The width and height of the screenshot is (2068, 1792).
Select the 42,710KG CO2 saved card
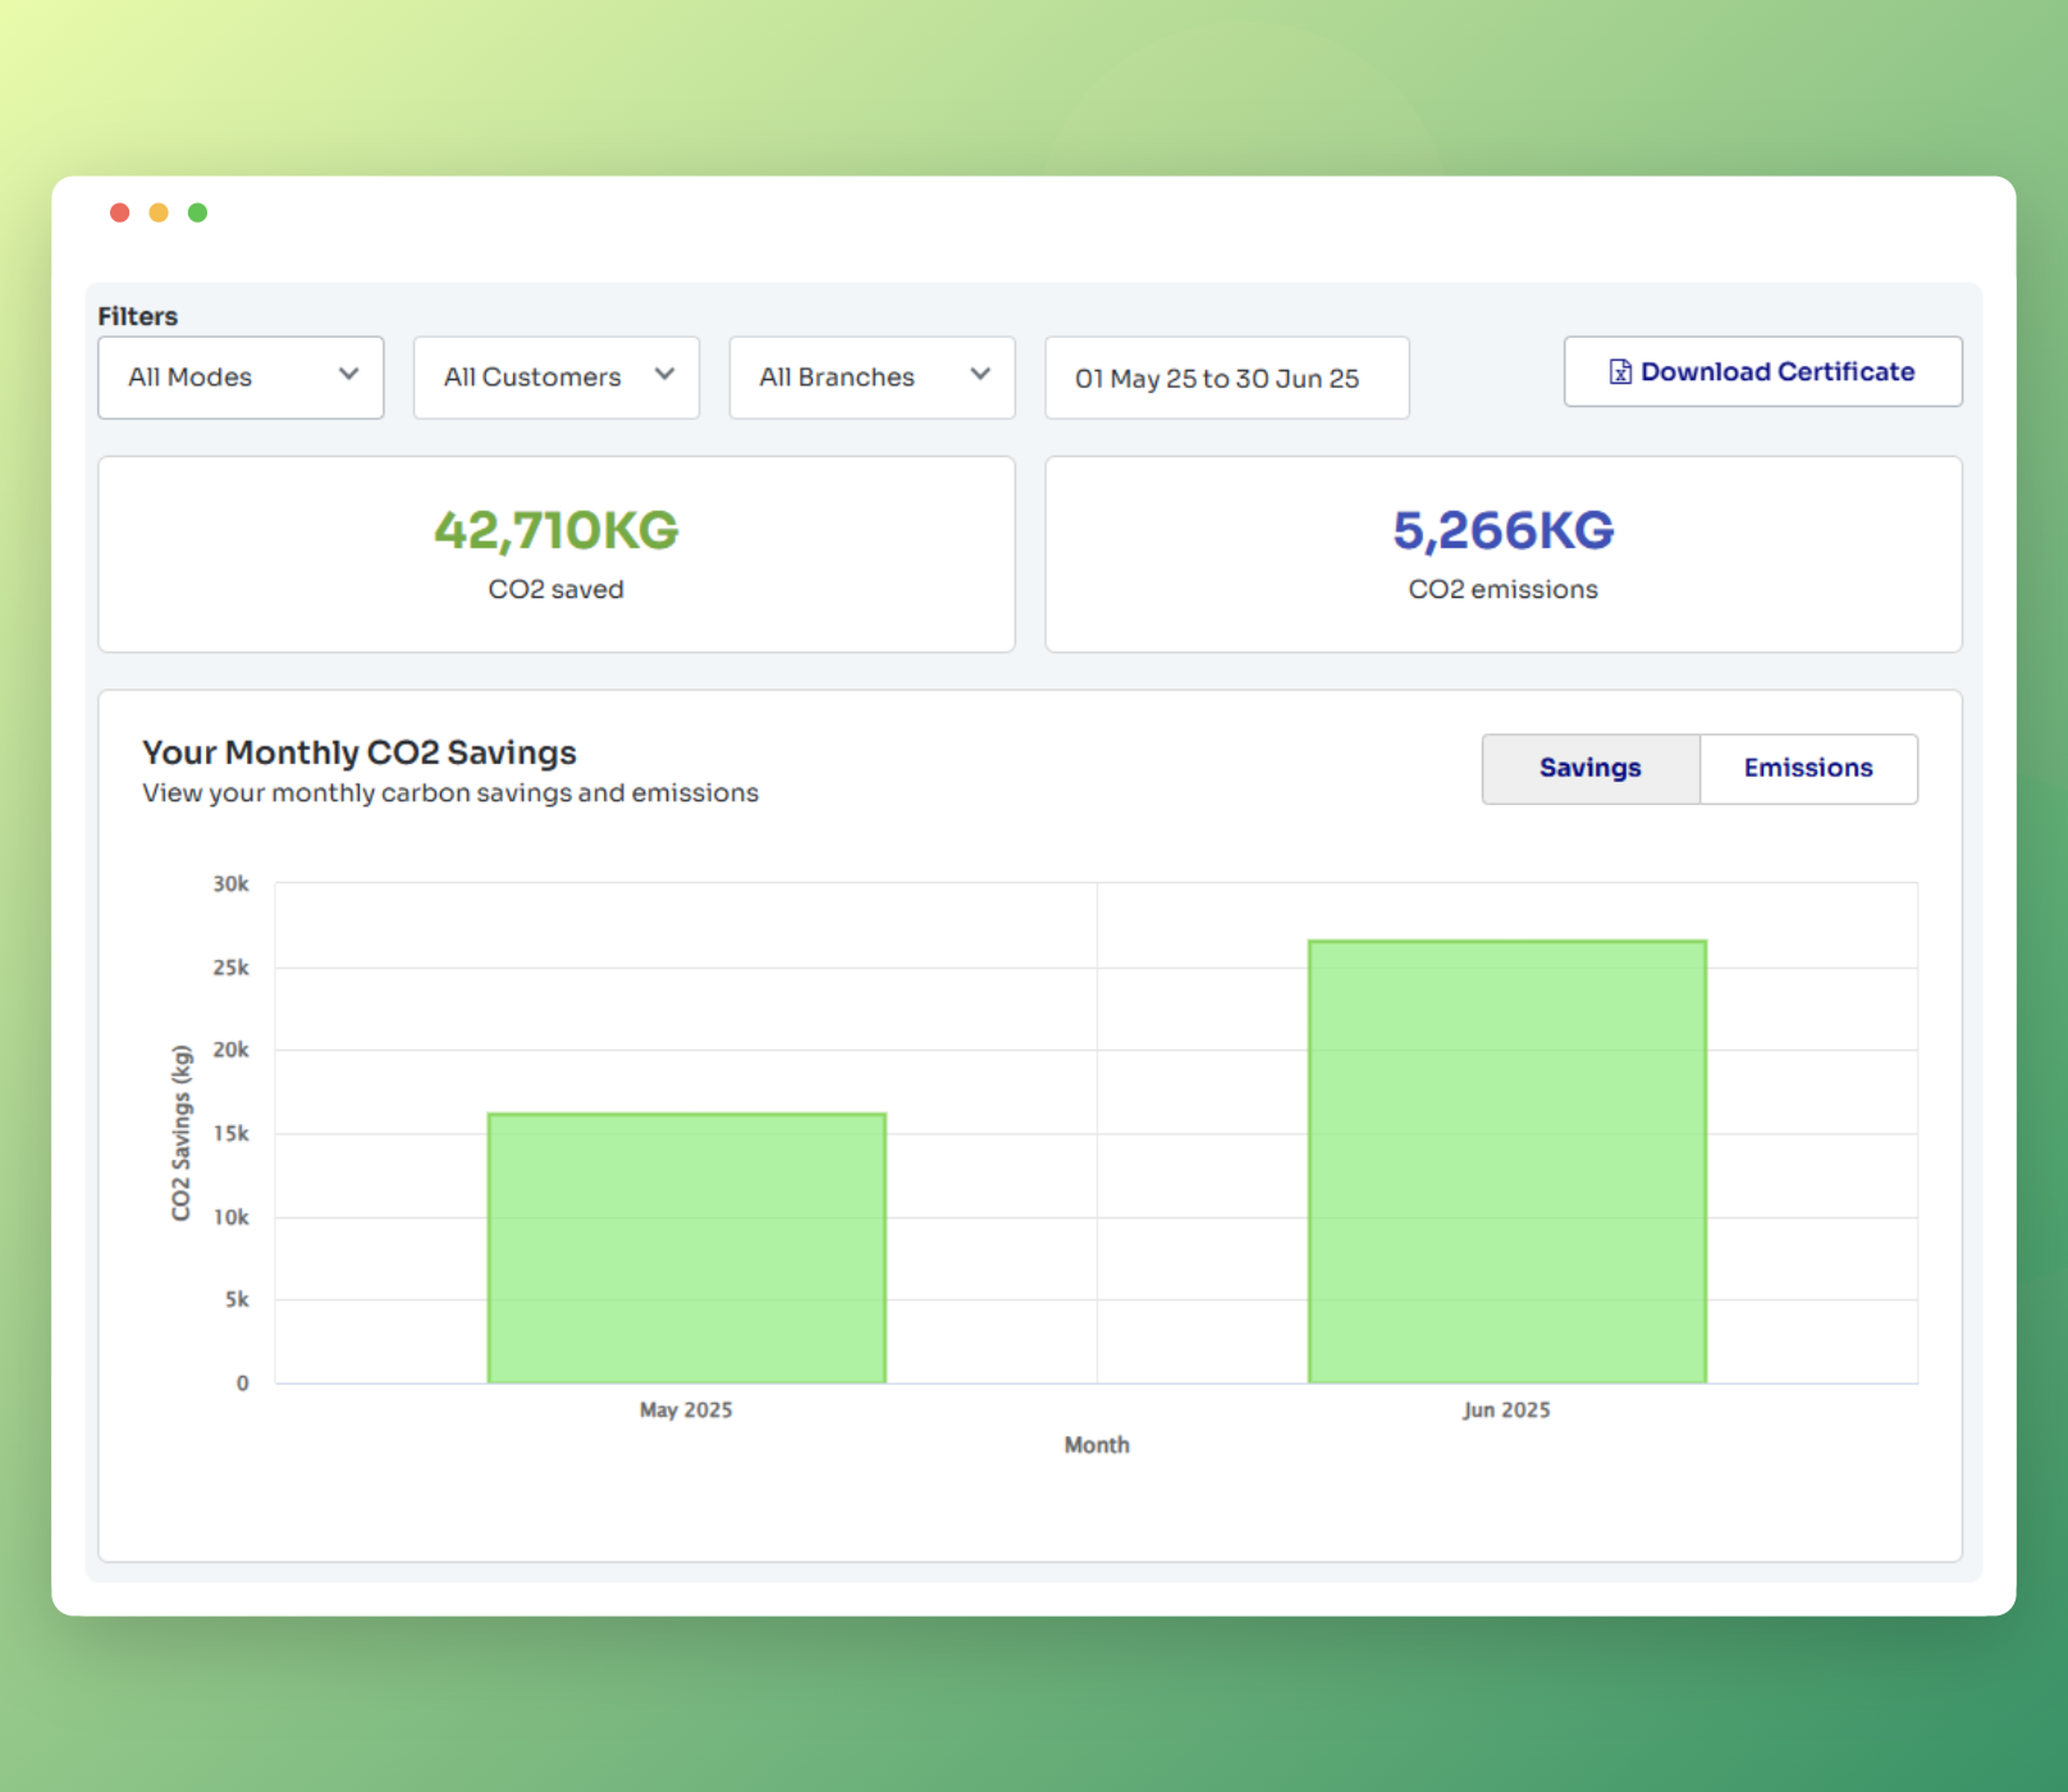(556, 554)
